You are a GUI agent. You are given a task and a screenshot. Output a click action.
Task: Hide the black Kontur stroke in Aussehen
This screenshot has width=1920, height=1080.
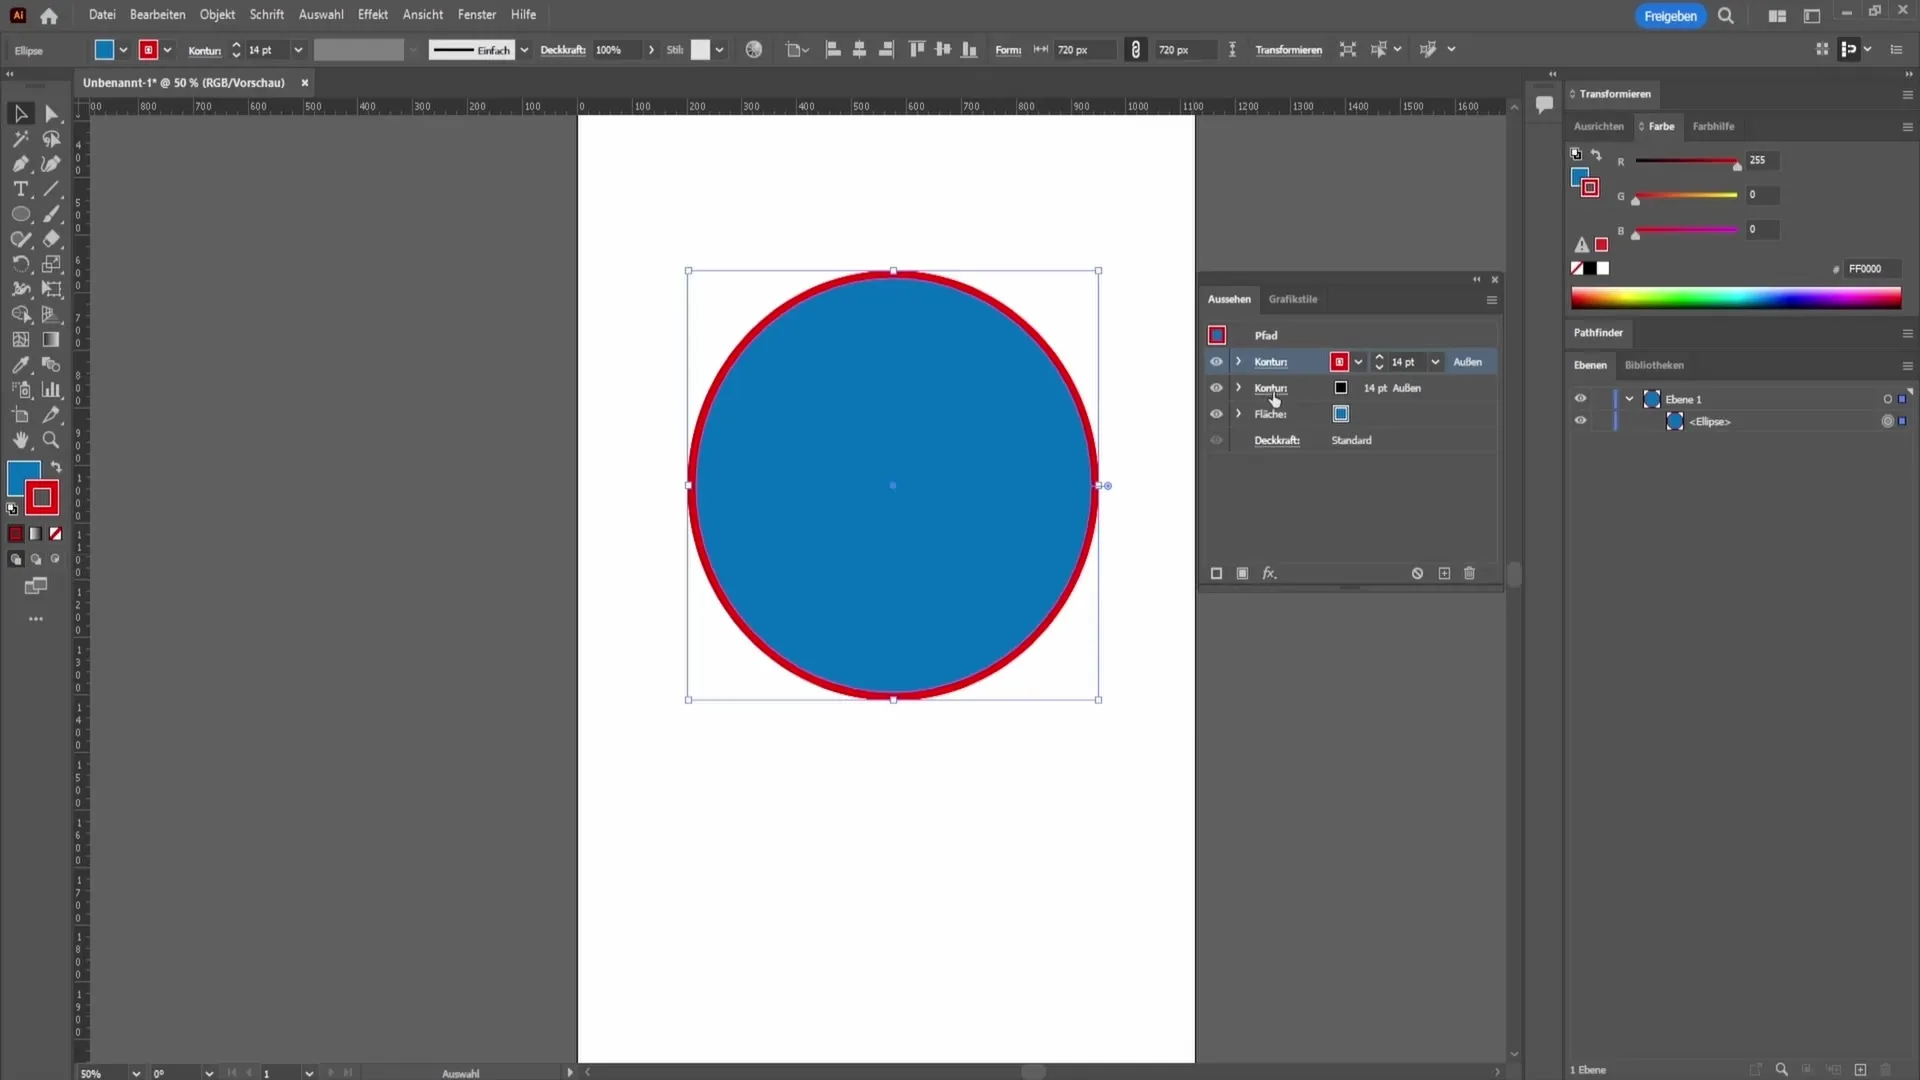1216,388
